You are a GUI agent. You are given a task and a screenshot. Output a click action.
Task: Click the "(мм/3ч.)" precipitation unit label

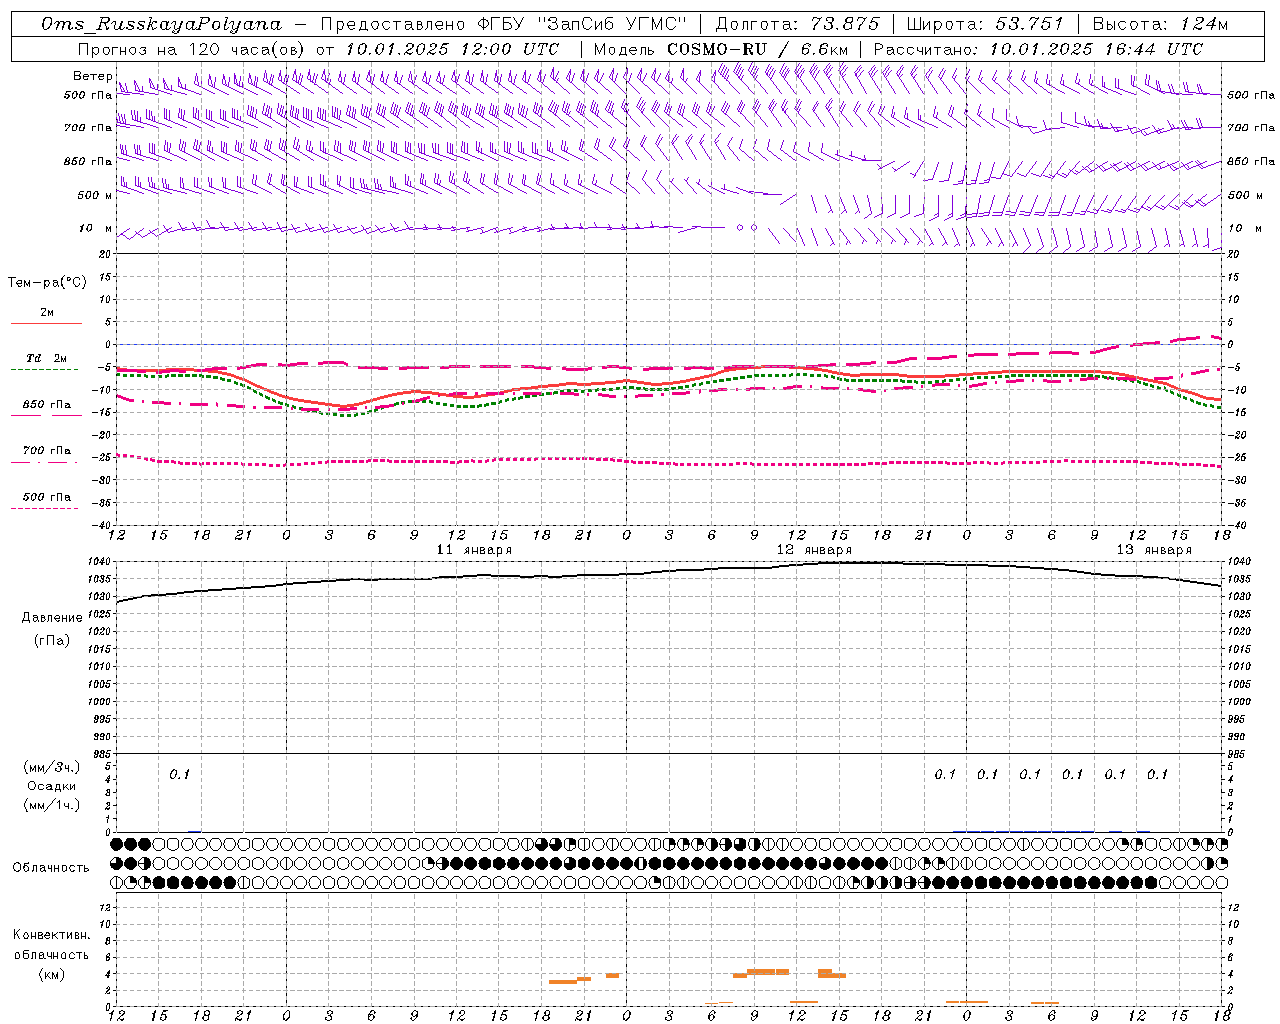pyautogui.click(x=52, y=767)
